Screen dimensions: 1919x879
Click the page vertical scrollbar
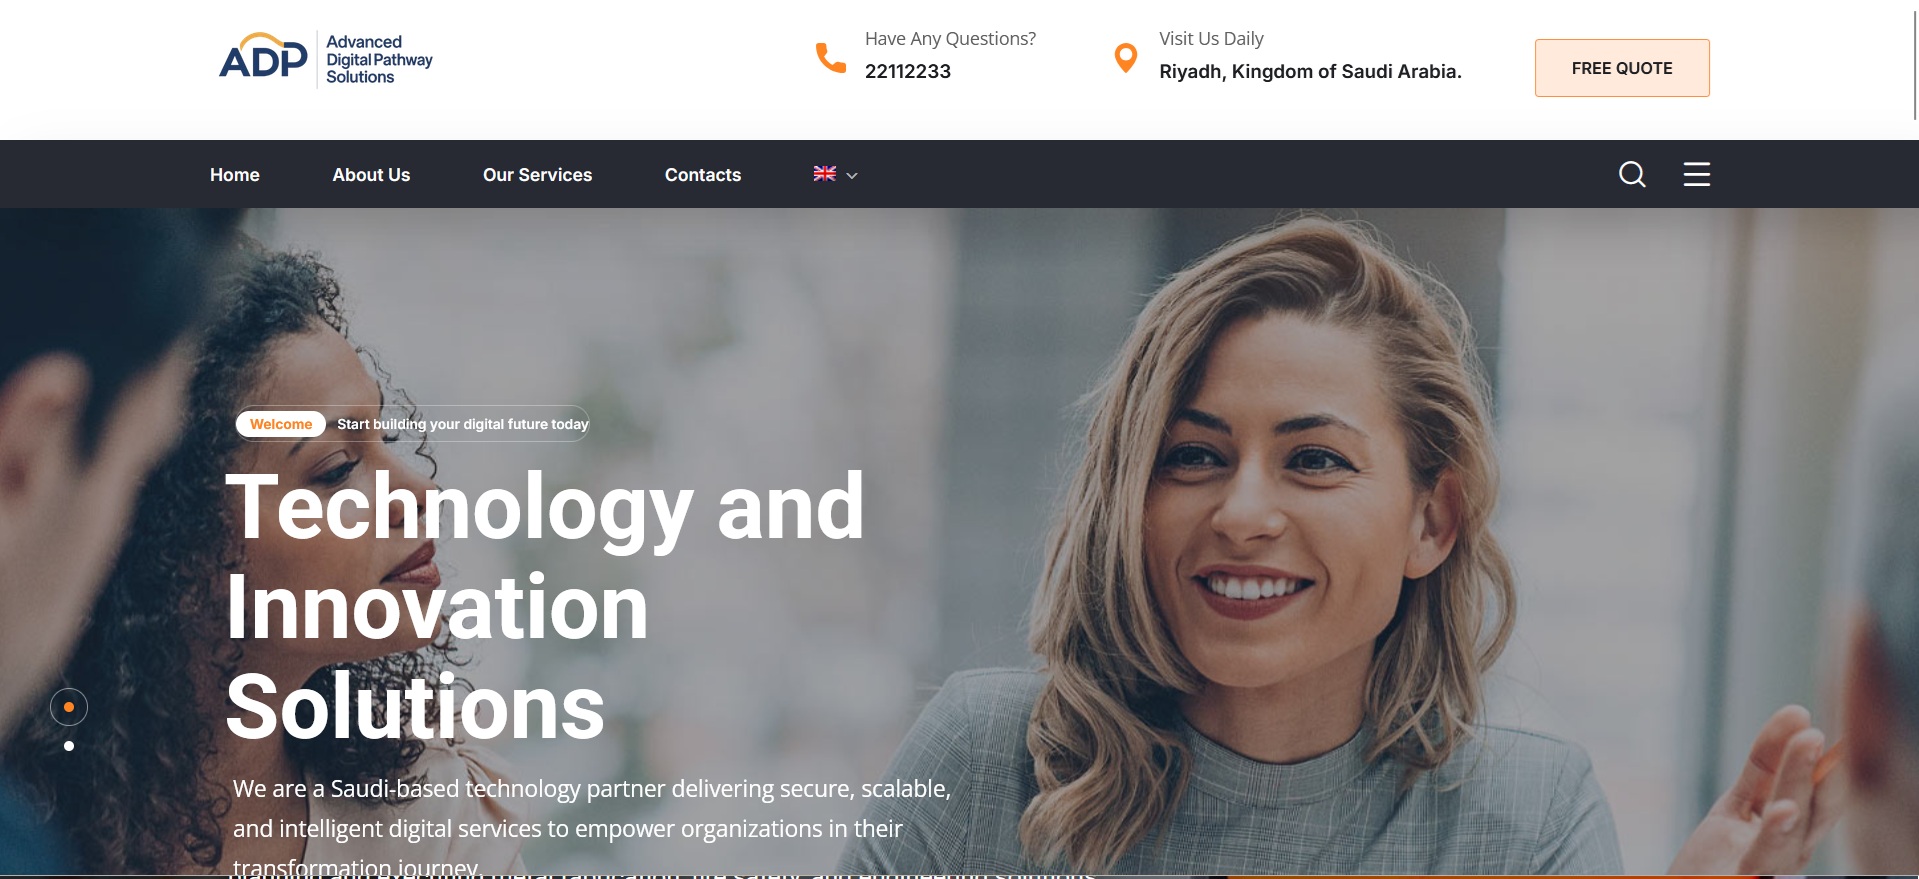coord(1915,60)
